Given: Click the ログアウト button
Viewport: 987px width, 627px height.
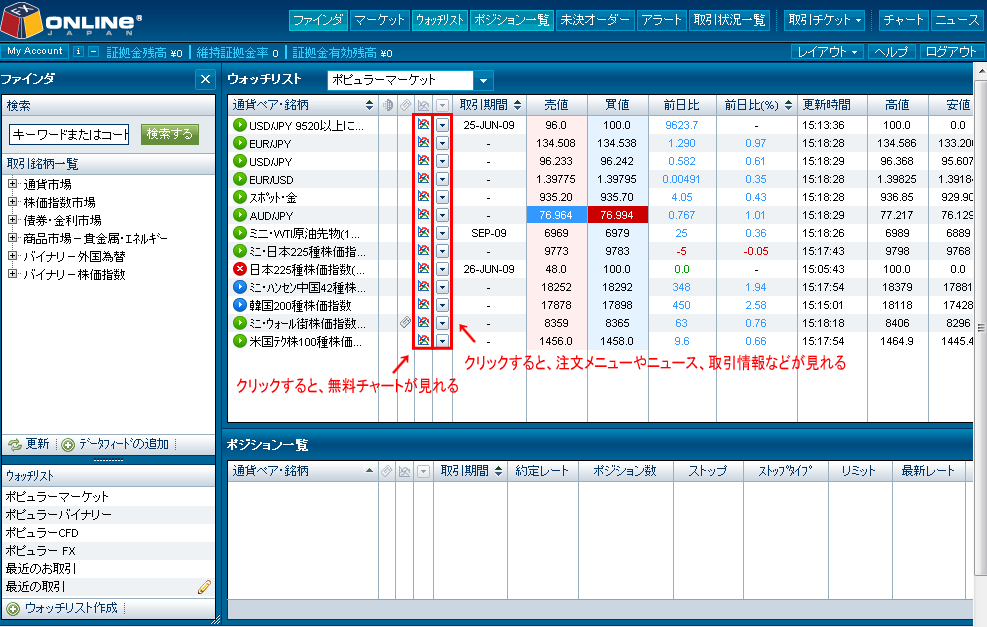Looking at the screenshot, I should coord(950,52).
